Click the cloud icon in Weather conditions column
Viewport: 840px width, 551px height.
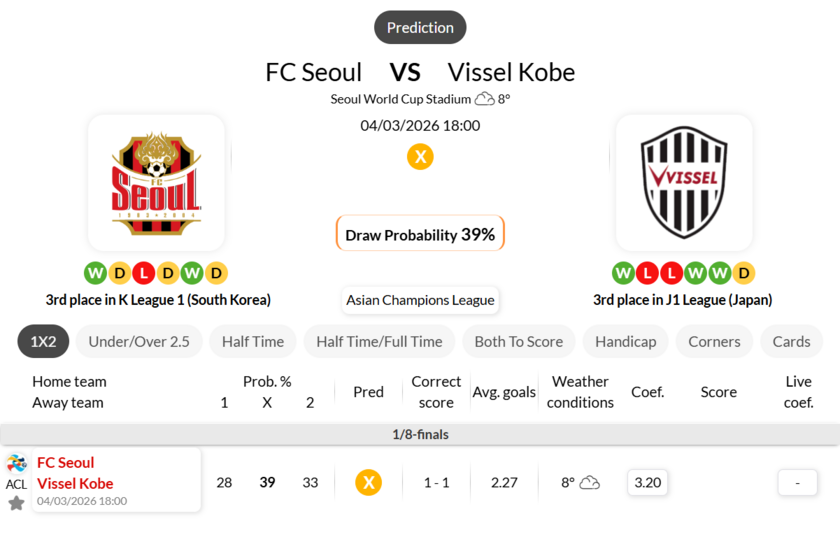click(590, 483)
